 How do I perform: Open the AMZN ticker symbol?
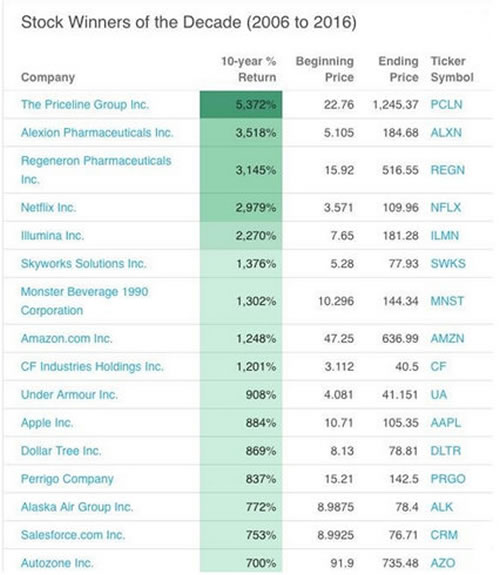tap(447, 338)
